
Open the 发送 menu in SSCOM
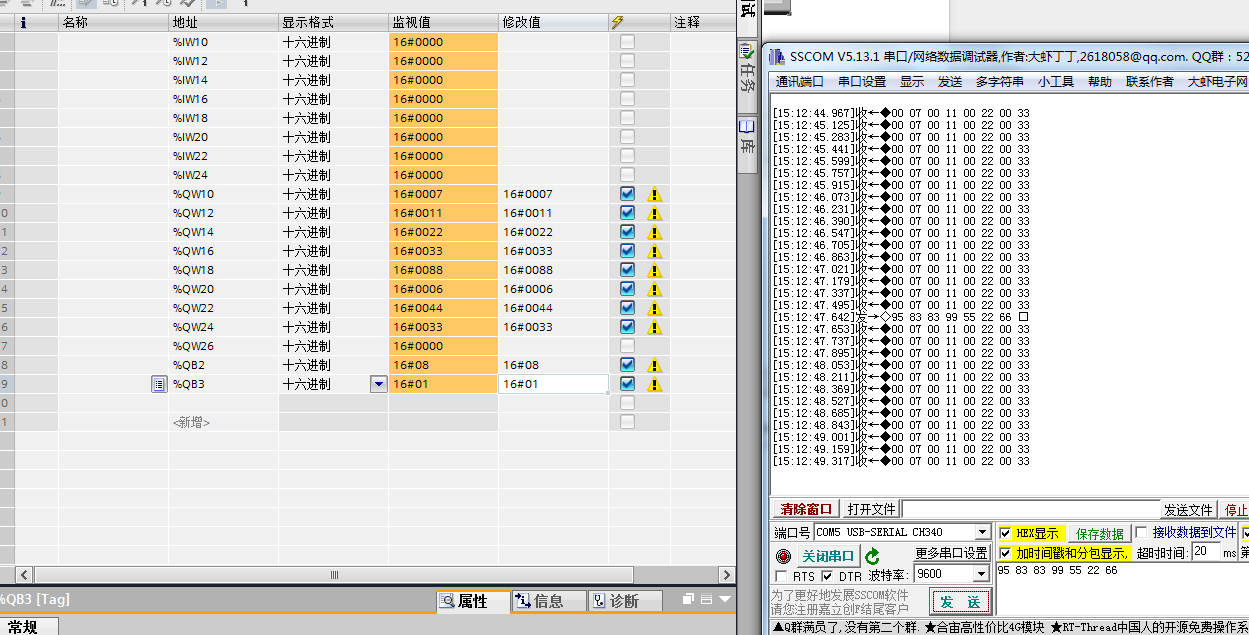coord(950,82)
